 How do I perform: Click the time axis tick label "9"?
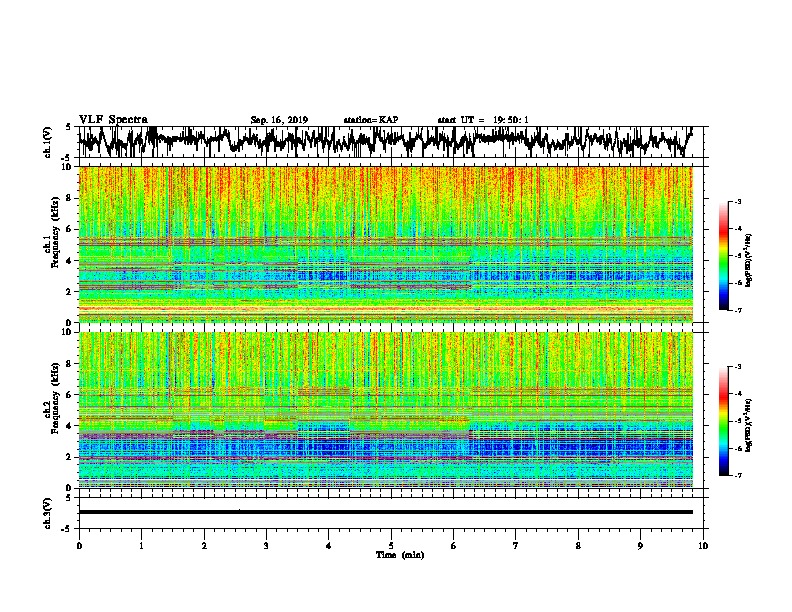pyautogui.click(x=641, y=546)
